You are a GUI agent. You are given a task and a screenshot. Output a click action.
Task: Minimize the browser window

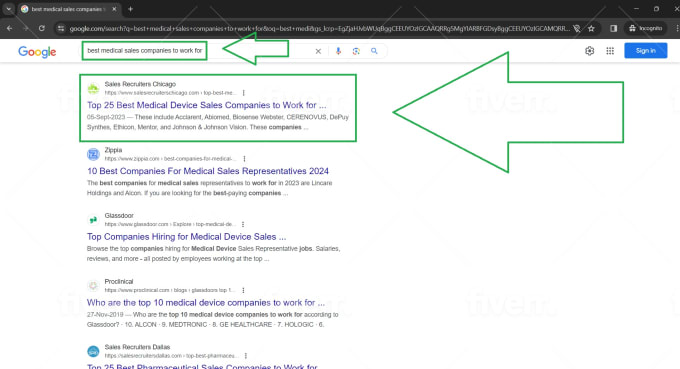click(636, 9)
